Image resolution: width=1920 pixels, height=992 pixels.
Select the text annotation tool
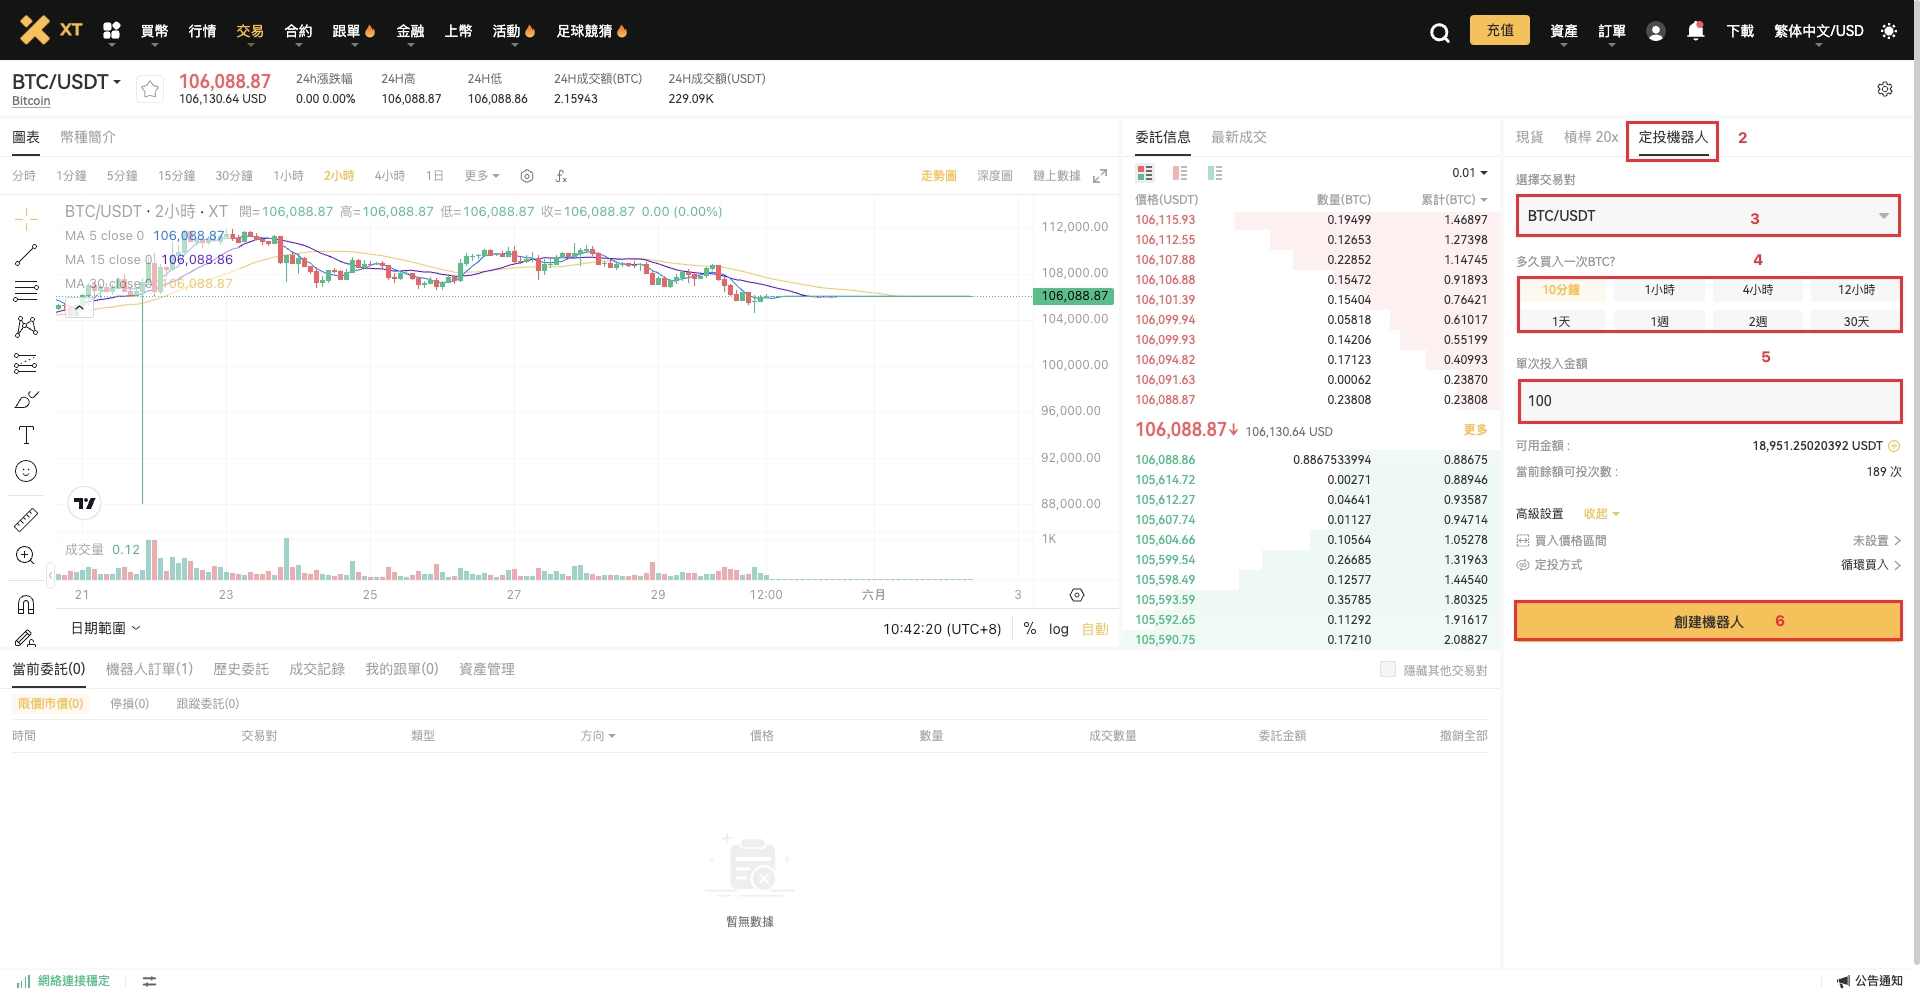click(x=26, y=435)
